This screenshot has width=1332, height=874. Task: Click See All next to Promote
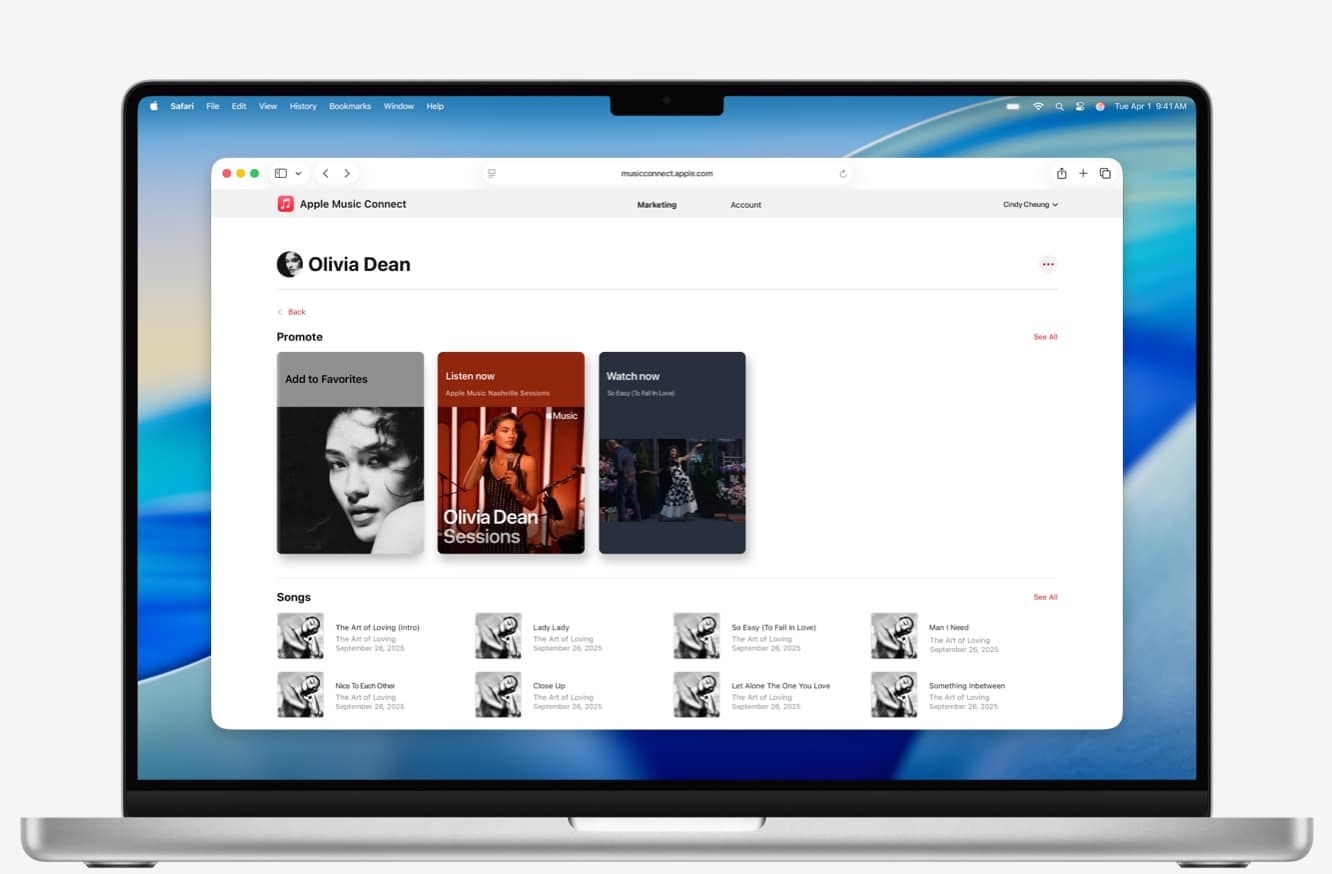[x=1045, y=337]
